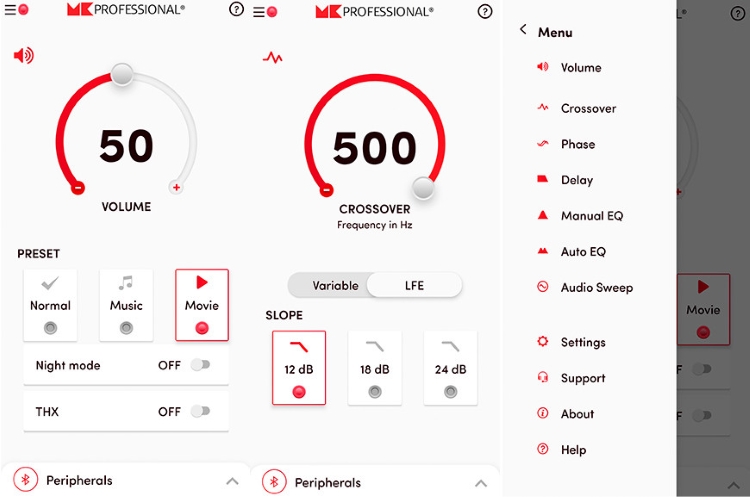
Task: Click the Settings gear icon in menu
Action: click(543, 342)
